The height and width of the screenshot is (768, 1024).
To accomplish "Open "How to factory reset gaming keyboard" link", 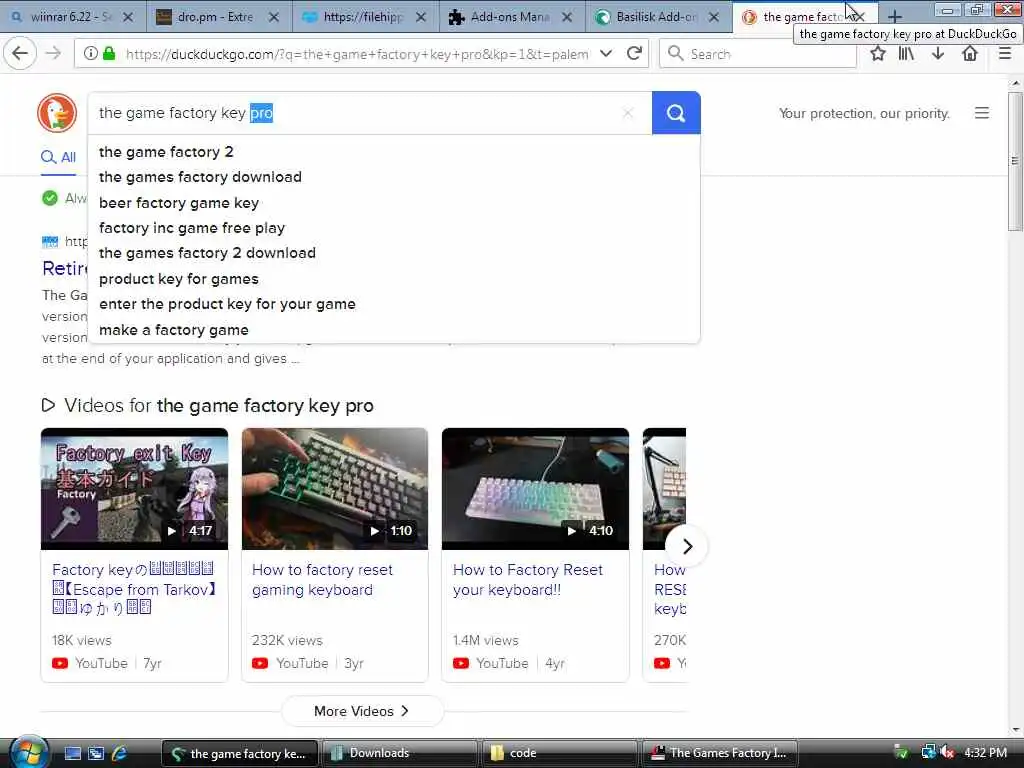I will click(322, 579).
